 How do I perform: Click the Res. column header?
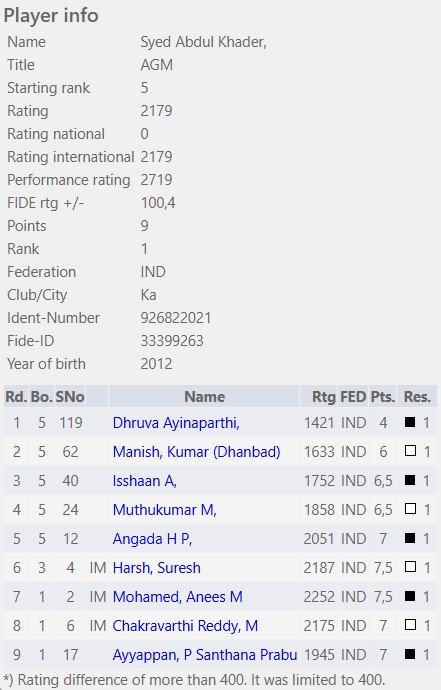click(417, 397)
